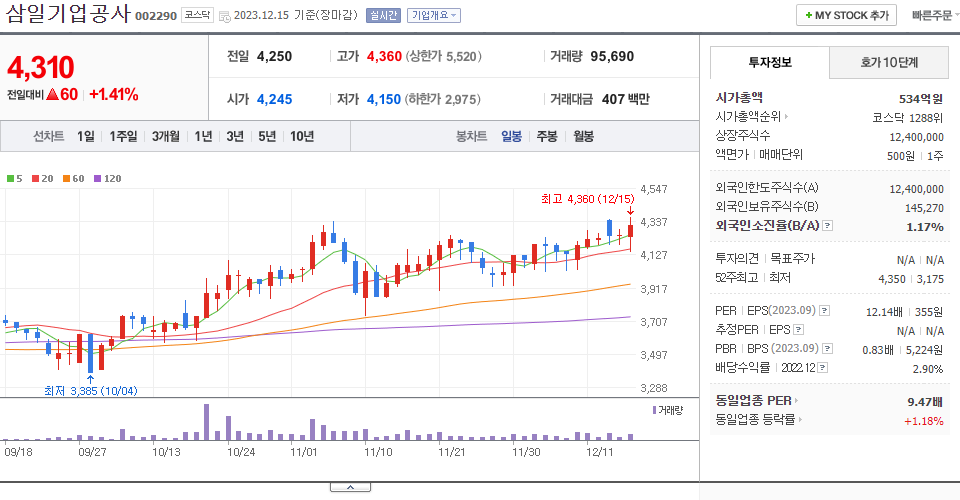Click the 거래량 volume legend
Image resolution: width=960 pixels, height=500 pixels.
668,410
